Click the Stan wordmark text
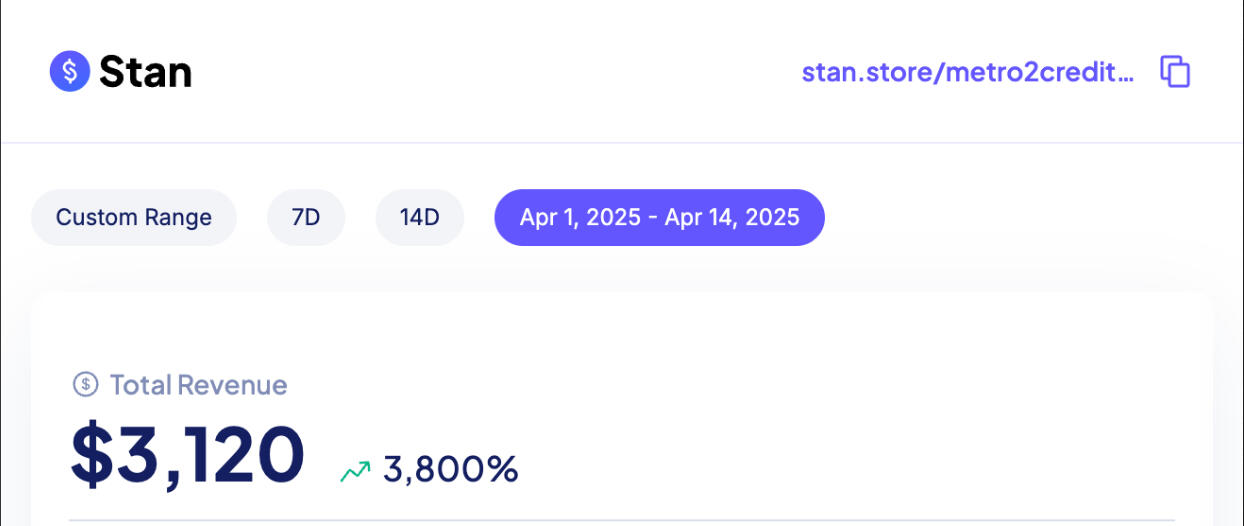Image resolution: width=1244 pixels, height=526 pixels. pos(145,72)
